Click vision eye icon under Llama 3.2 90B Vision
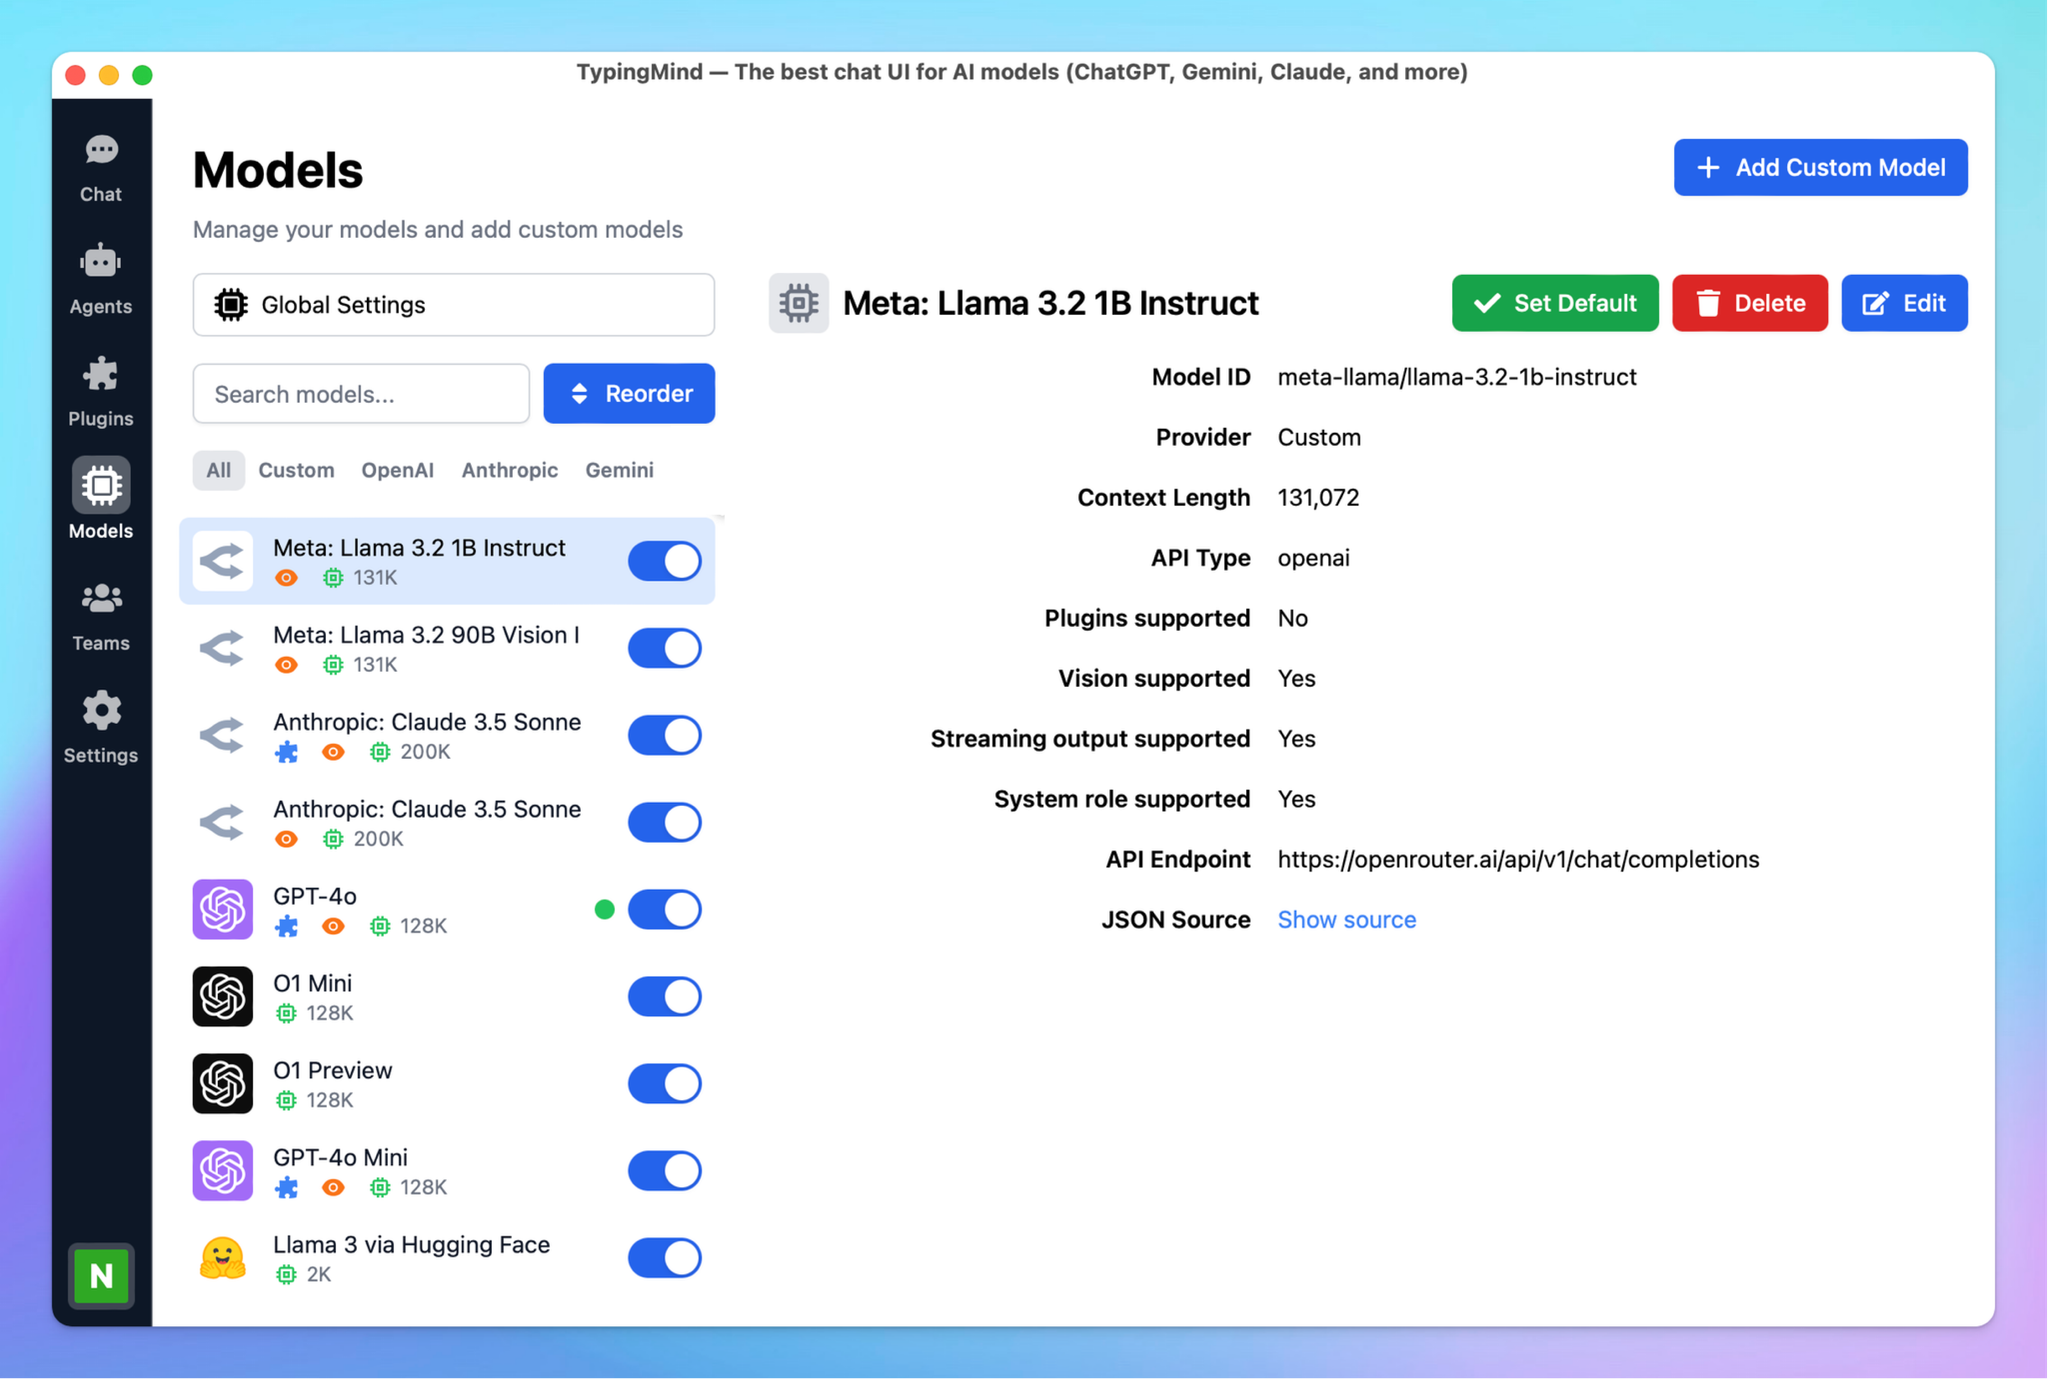Image resolution: width=2048 pixels, height=1379 pixels. pyautogui.click(x=286, y=665)
